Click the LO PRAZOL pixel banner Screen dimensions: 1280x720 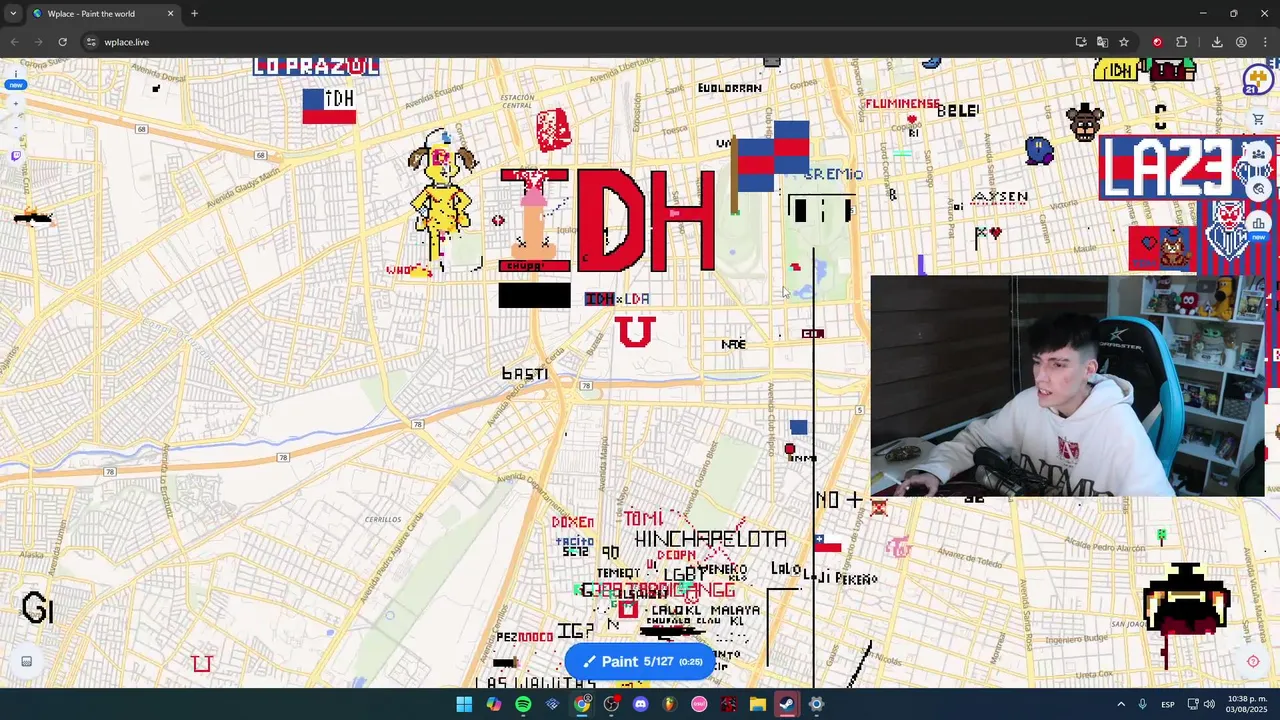click(x=316, y=67)
